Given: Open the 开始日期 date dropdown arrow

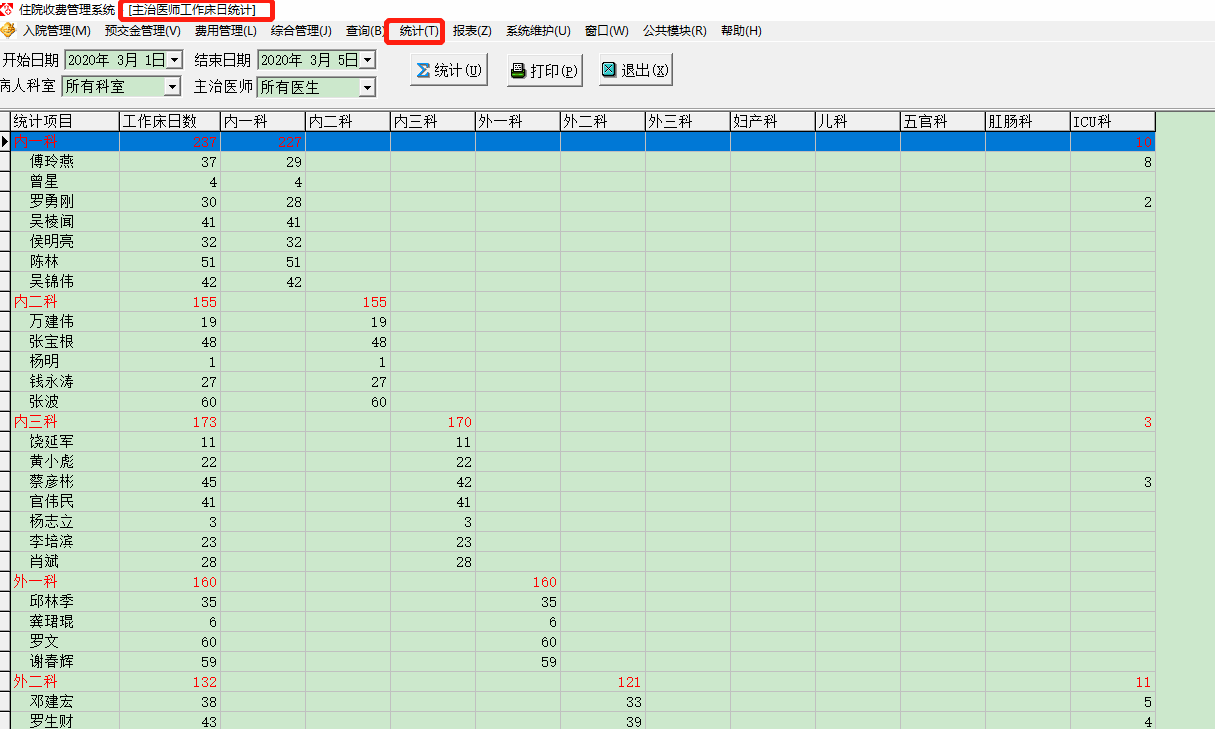Looking at the screenshot, I should [x=175, y=60].
